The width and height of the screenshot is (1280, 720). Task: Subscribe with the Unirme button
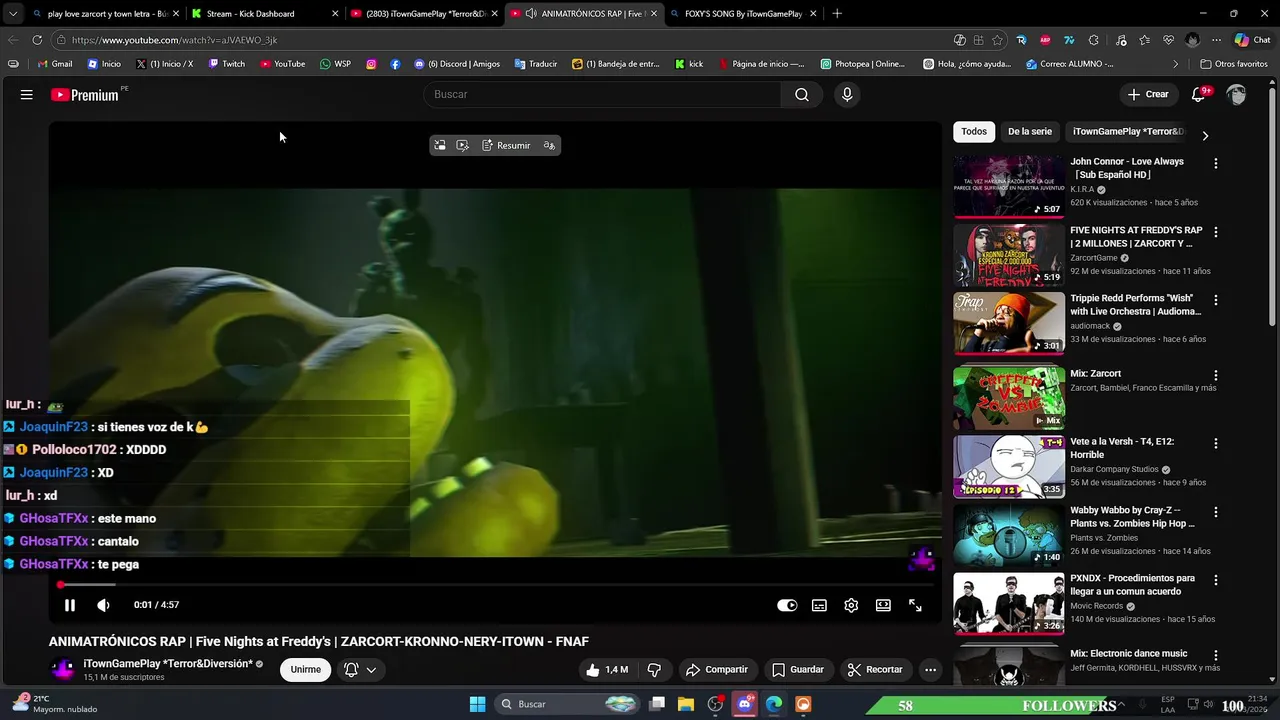305,670
